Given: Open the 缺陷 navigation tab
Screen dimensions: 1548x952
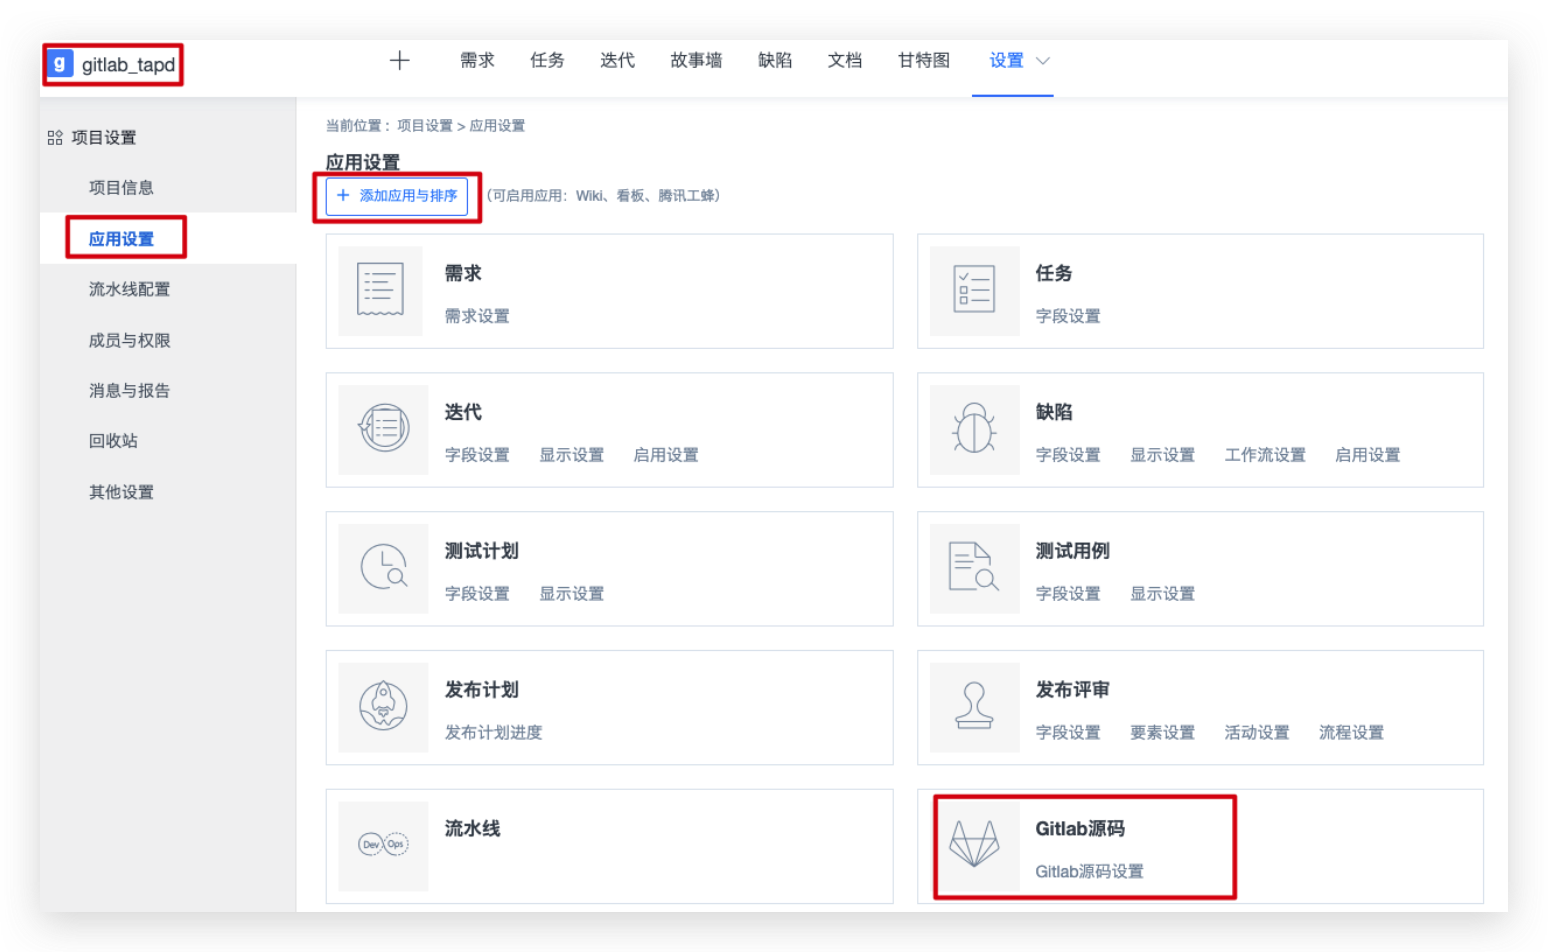Looking at the screenshot, I should pos(775,61).
